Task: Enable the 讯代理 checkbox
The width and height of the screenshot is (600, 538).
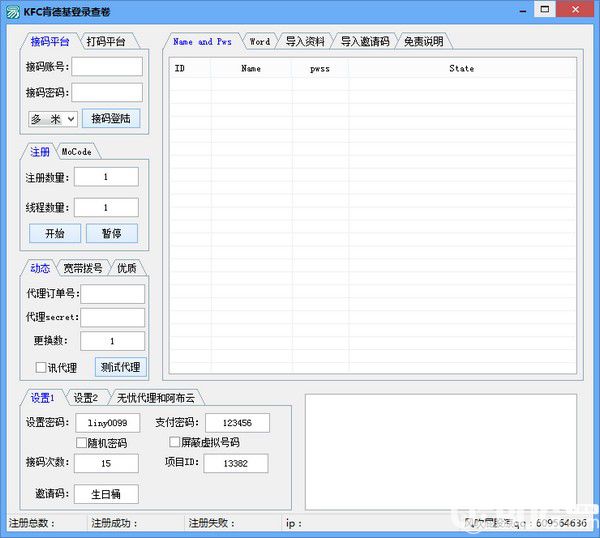Action: (41, 367)
